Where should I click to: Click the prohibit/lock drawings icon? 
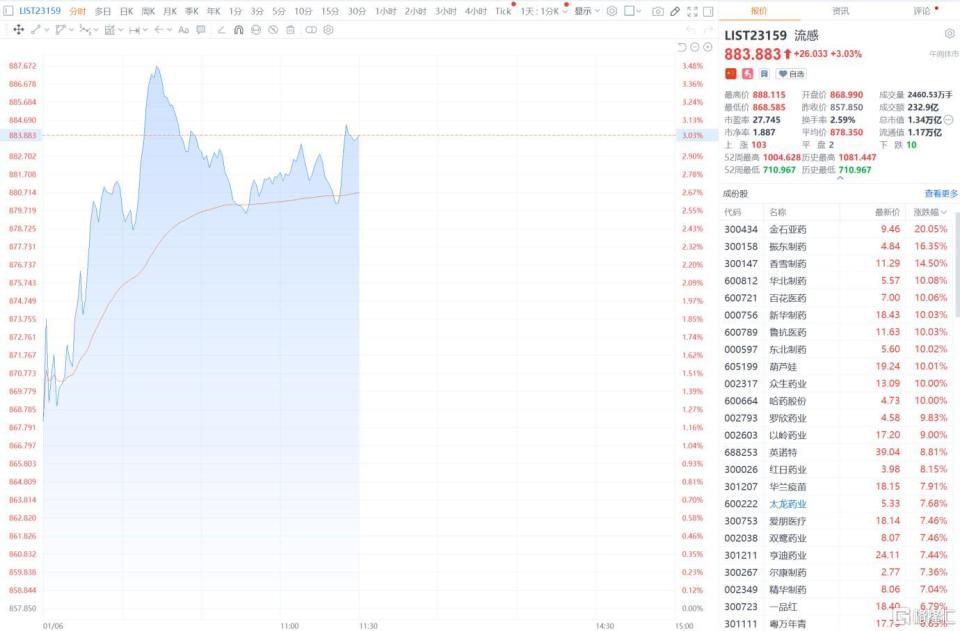(x=273, y=29)
